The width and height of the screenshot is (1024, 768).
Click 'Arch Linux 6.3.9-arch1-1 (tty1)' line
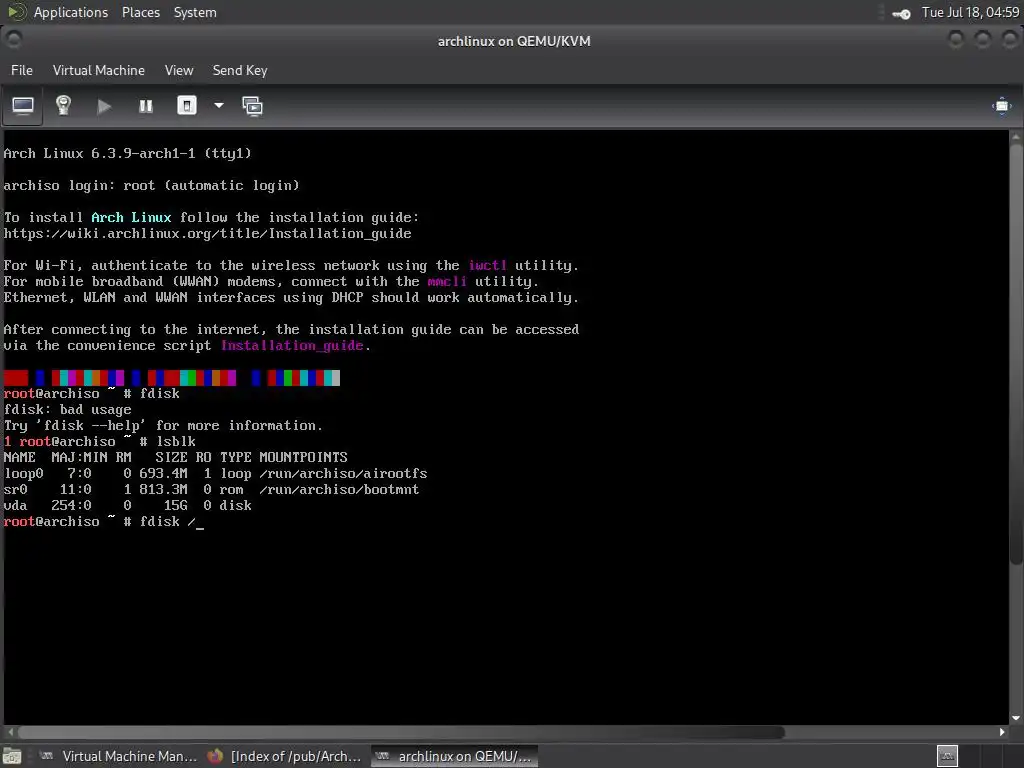pos(127,153)
